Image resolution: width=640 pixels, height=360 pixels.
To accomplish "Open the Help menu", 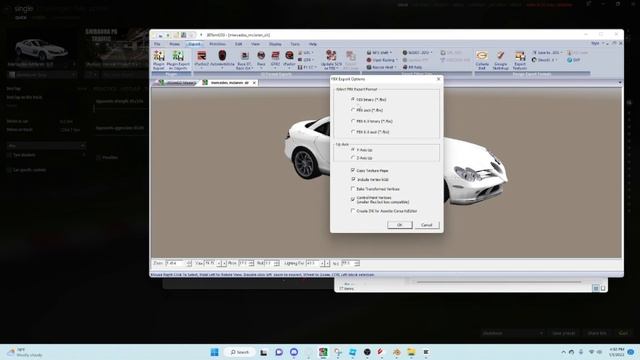I will click(x=313, y=44).
